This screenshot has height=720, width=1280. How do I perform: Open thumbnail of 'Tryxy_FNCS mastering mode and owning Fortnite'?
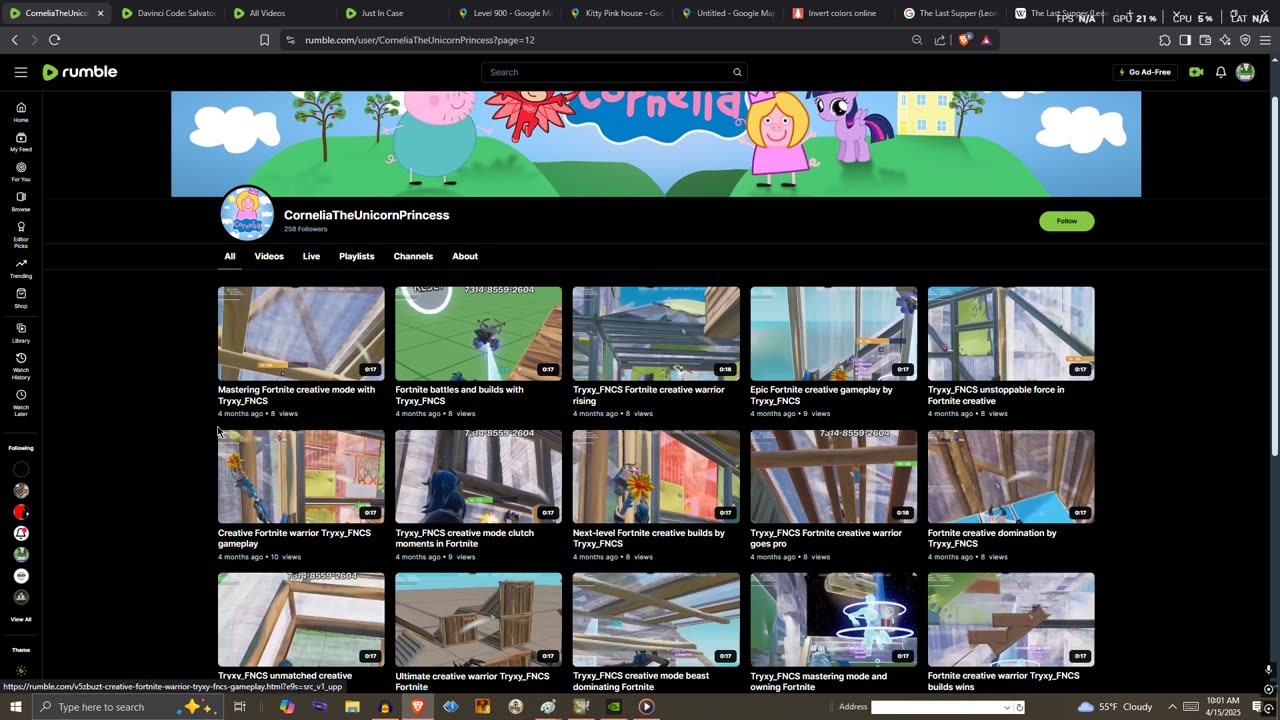click(834, 620)
